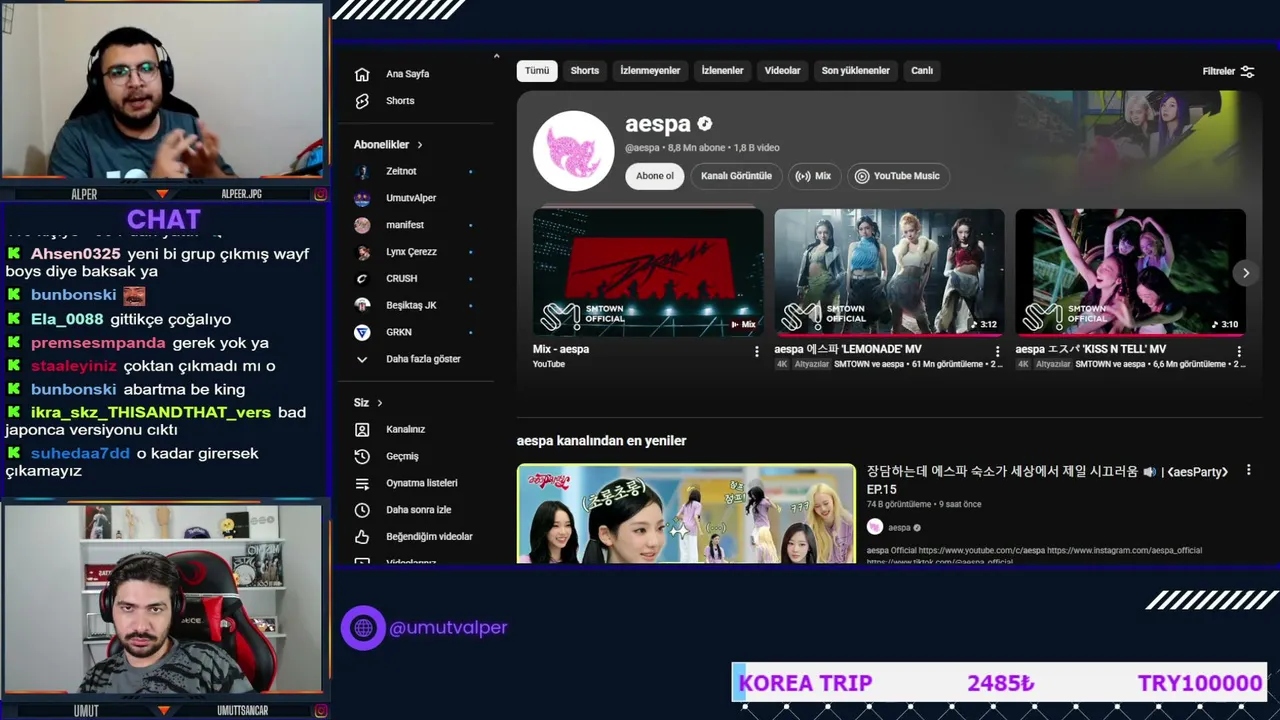The height and width of the screenshot is (720, 1280).
Task: Select the İzlenmeyenler filter chip
Action: [650, 71]
